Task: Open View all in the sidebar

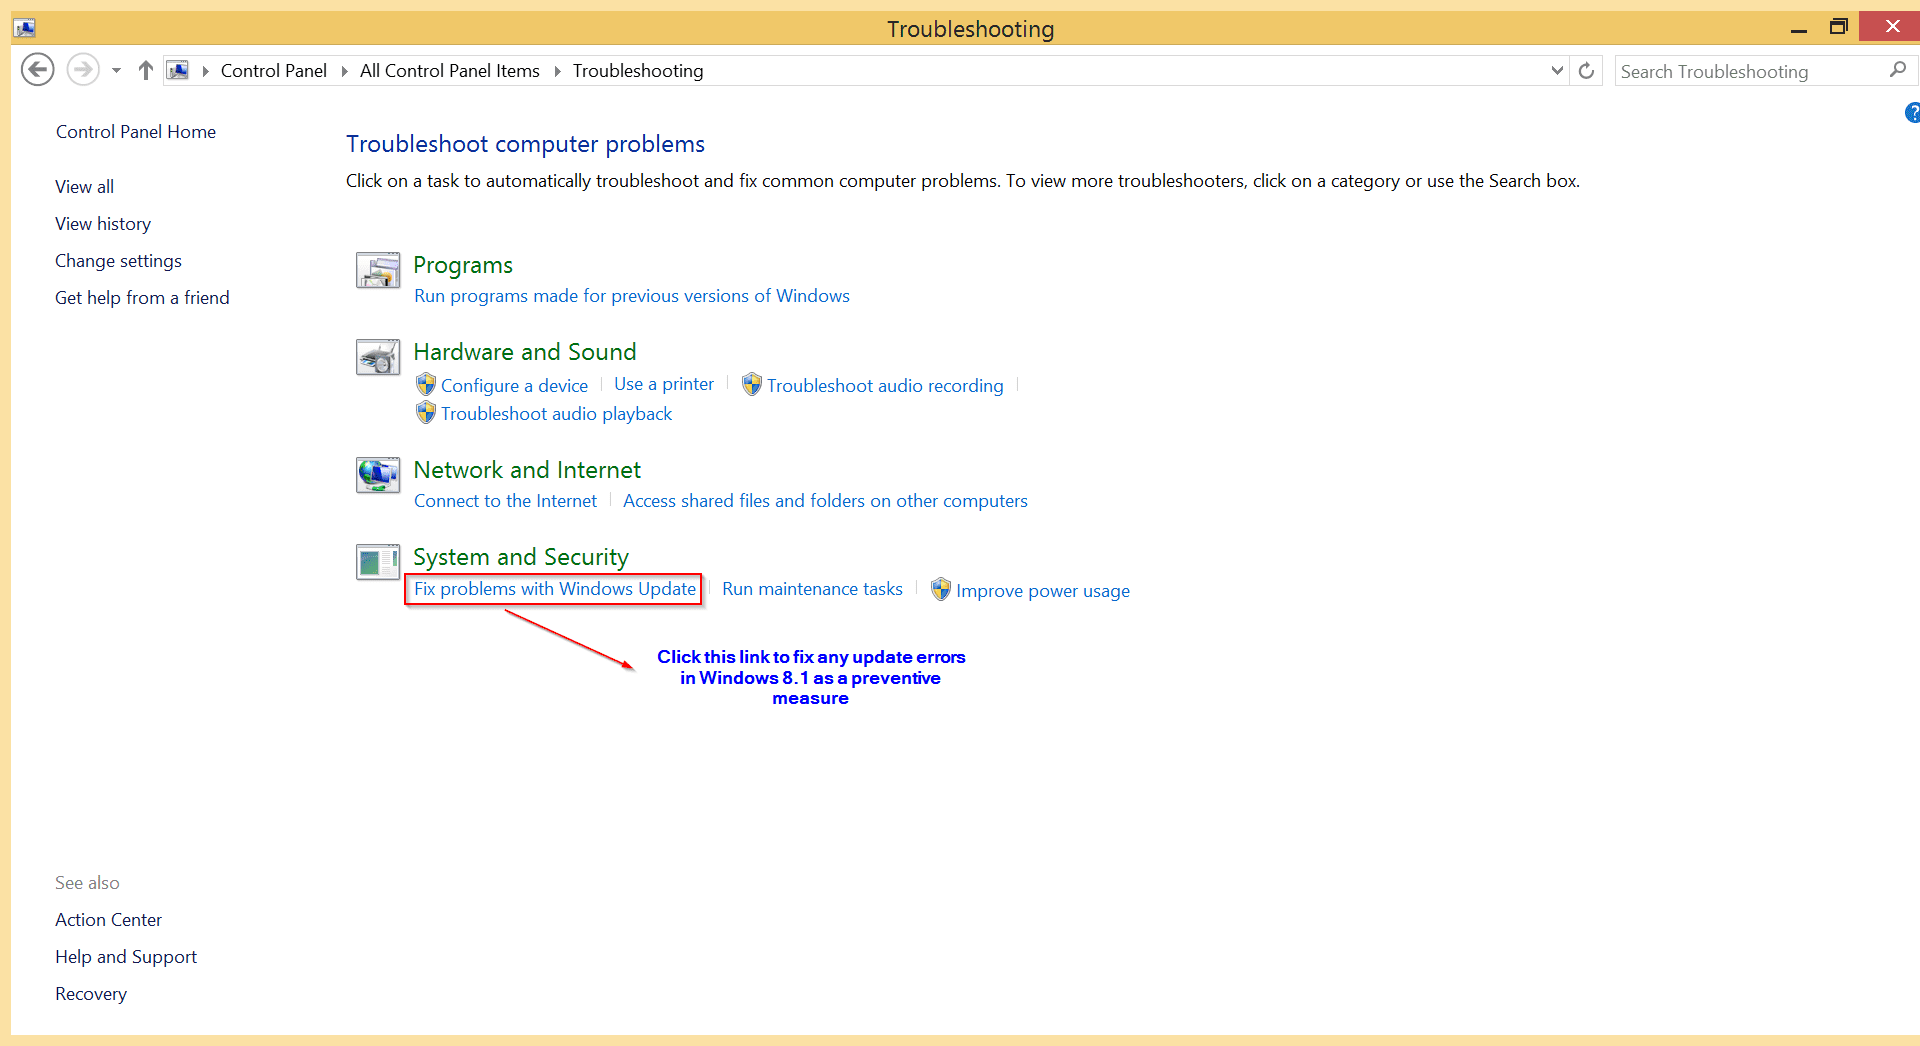Action: click(x=85, y=187)
